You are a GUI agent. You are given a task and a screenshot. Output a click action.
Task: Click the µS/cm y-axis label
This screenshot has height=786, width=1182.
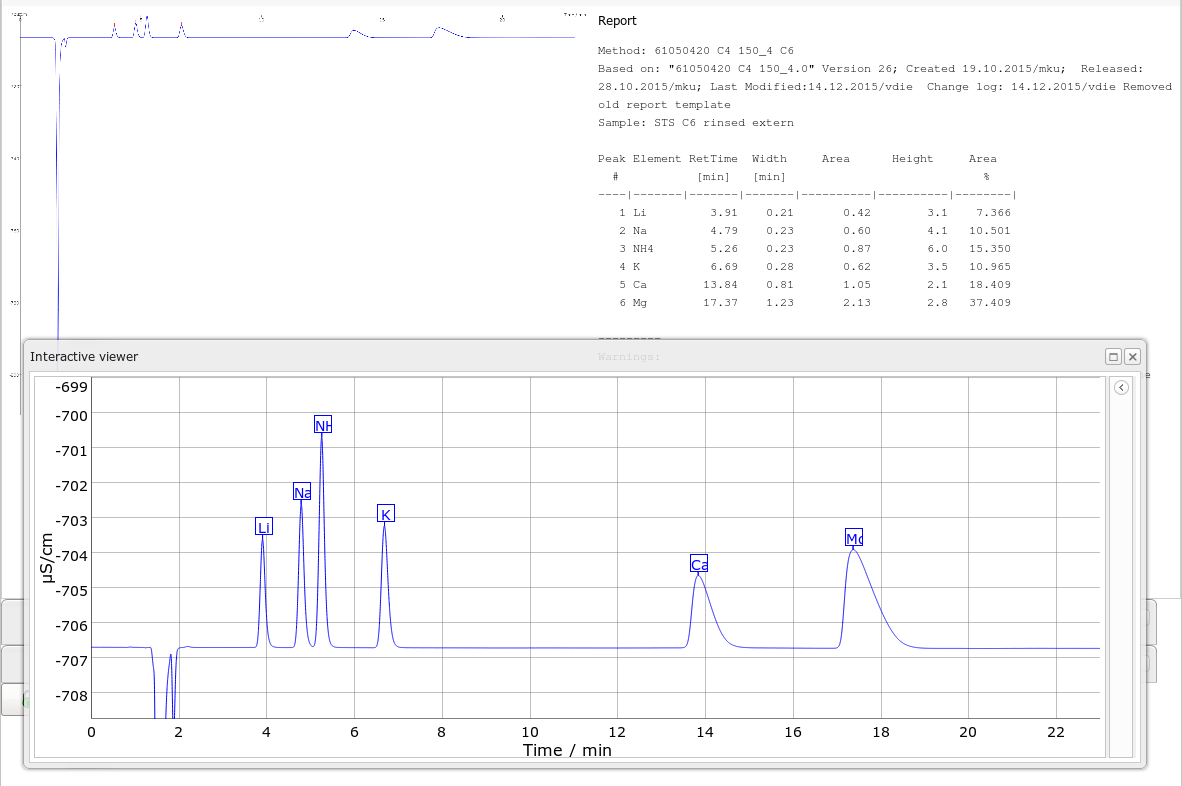(x=46, y=557)
